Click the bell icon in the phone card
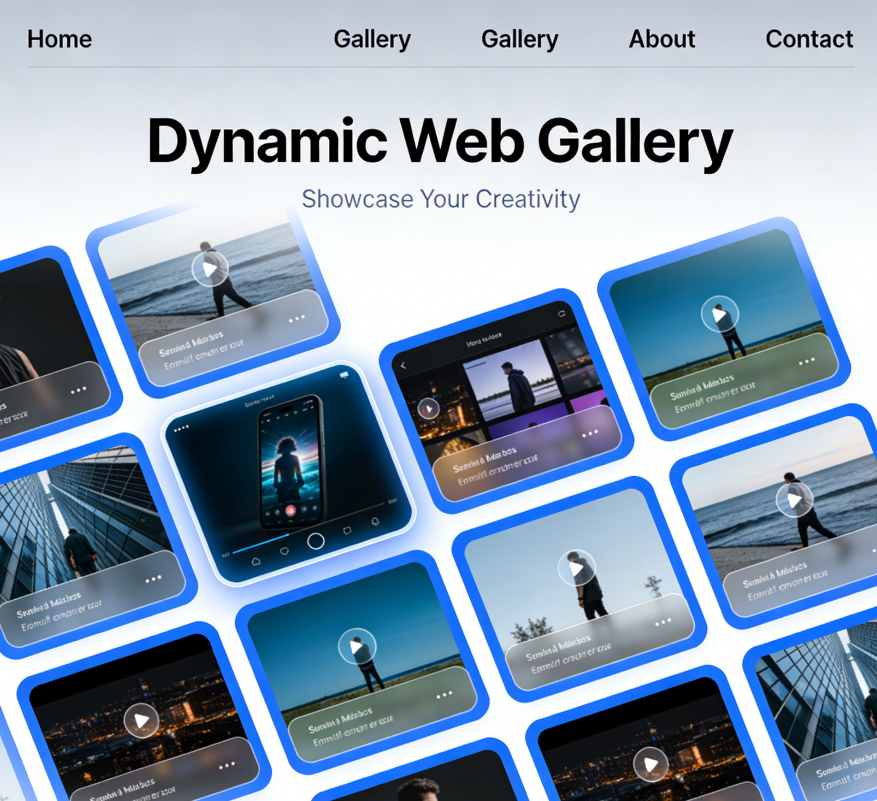877x801 pixels. tap(375, 521)
